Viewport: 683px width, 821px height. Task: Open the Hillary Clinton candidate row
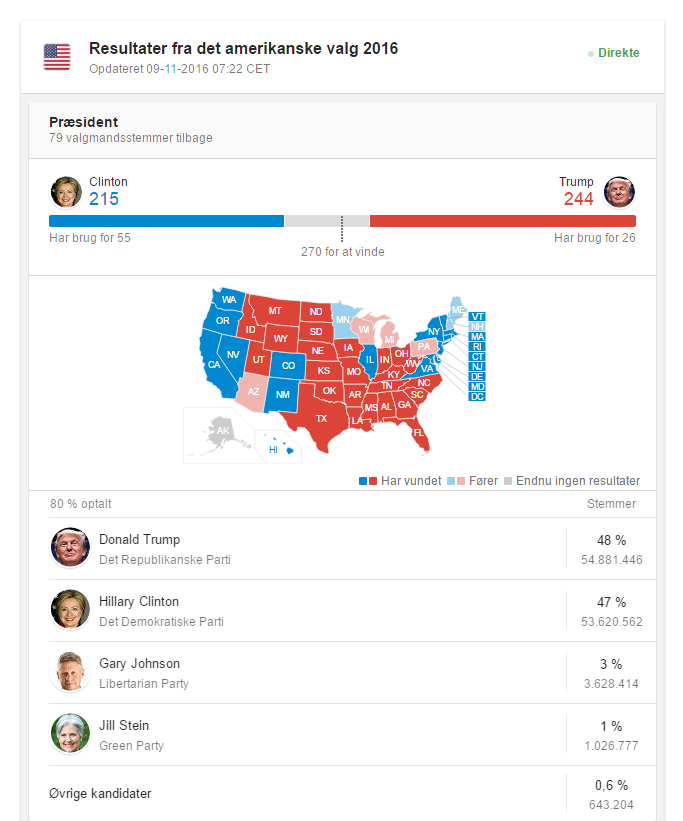click(x=352, y=611)
